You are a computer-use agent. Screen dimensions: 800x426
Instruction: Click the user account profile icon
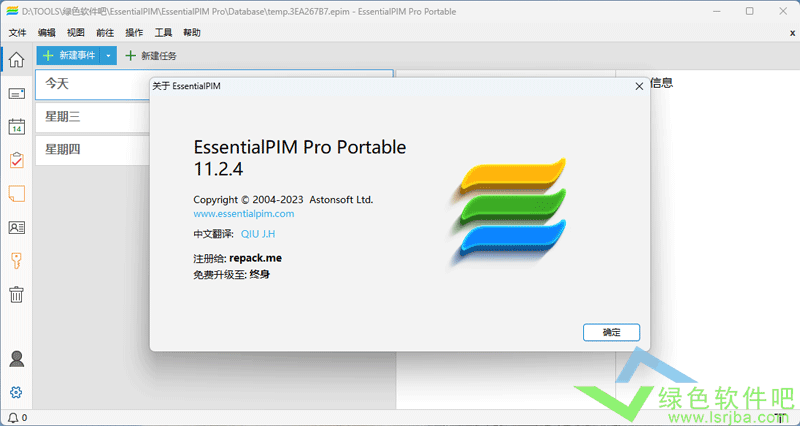[16, 358]
